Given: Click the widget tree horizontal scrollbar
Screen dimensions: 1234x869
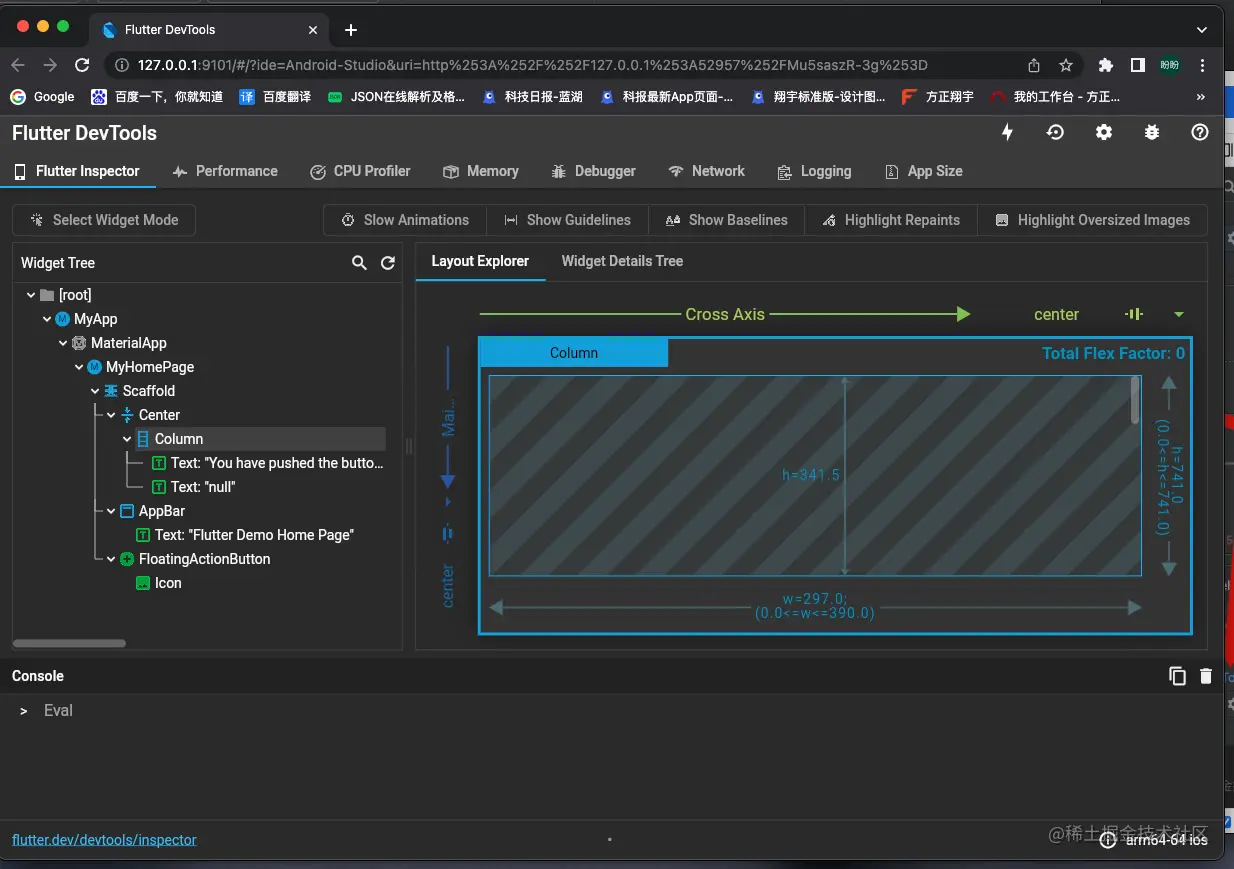Looking at the screenshot, I should 69,643.
